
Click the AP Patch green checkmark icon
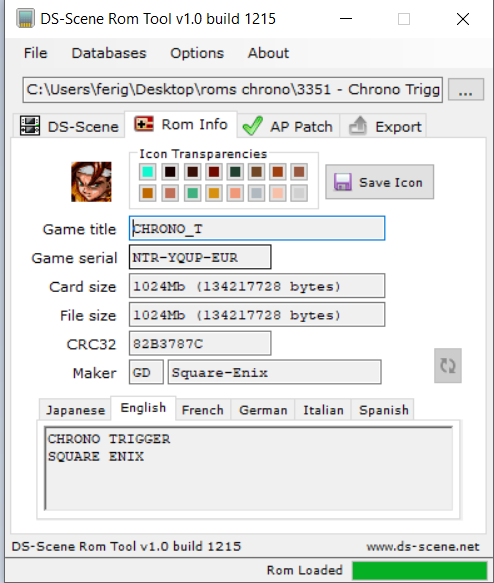(x=252, y=126)
